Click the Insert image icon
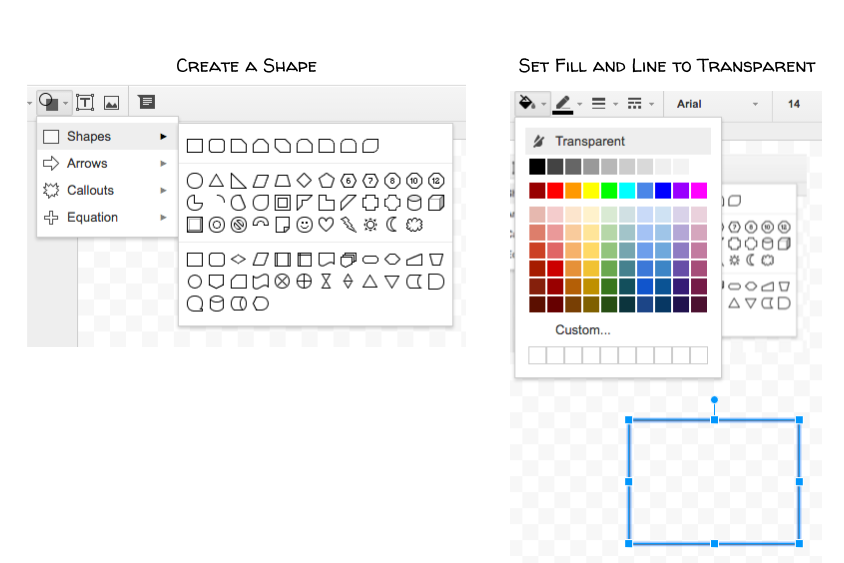844x563 pixels. [x=111, y=102]
